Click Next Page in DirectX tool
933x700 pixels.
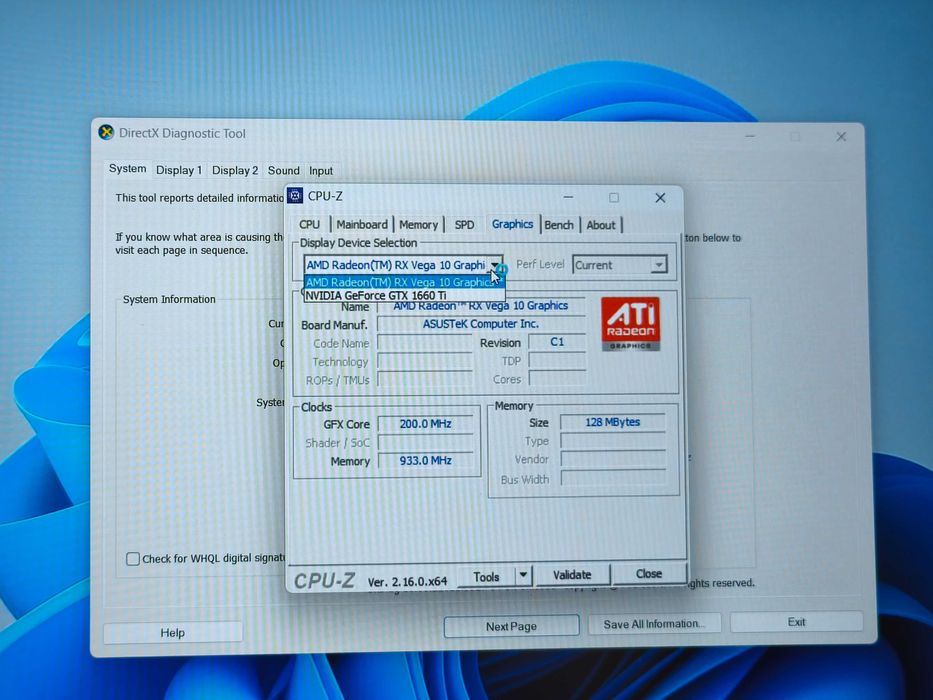point(511,626)
